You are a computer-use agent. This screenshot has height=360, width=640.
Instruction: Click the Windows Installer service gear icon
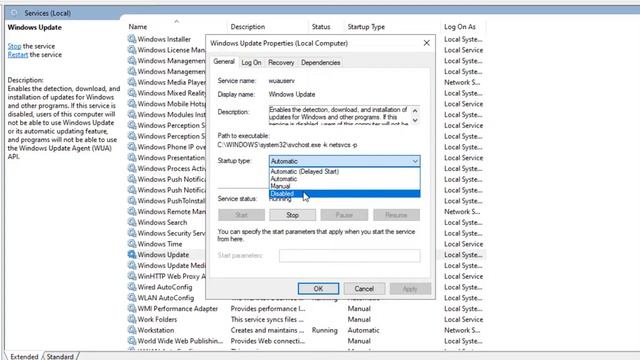click(x=132, y=39)
